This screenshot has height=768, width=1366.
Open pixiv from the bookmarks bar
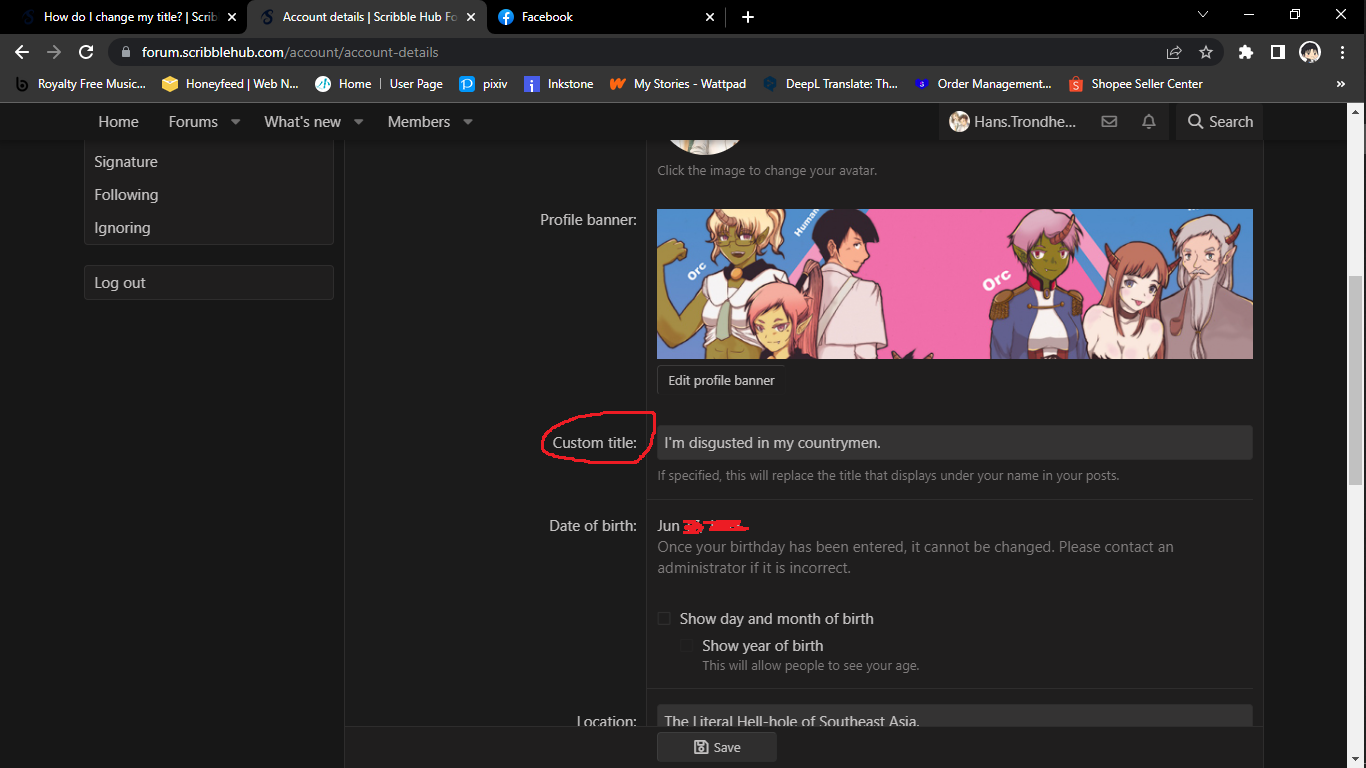483,84
